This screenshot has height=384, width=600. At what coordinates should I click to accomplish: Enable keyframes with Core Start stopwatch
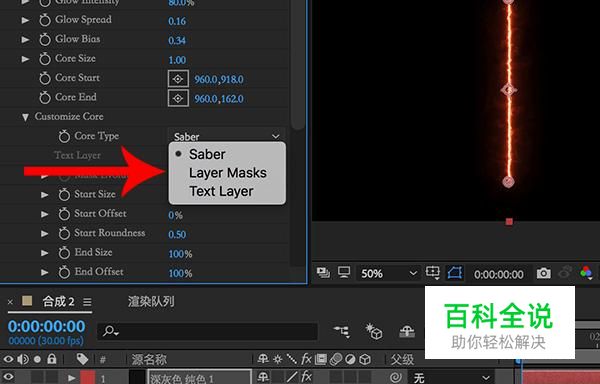(x=45, y=78)
